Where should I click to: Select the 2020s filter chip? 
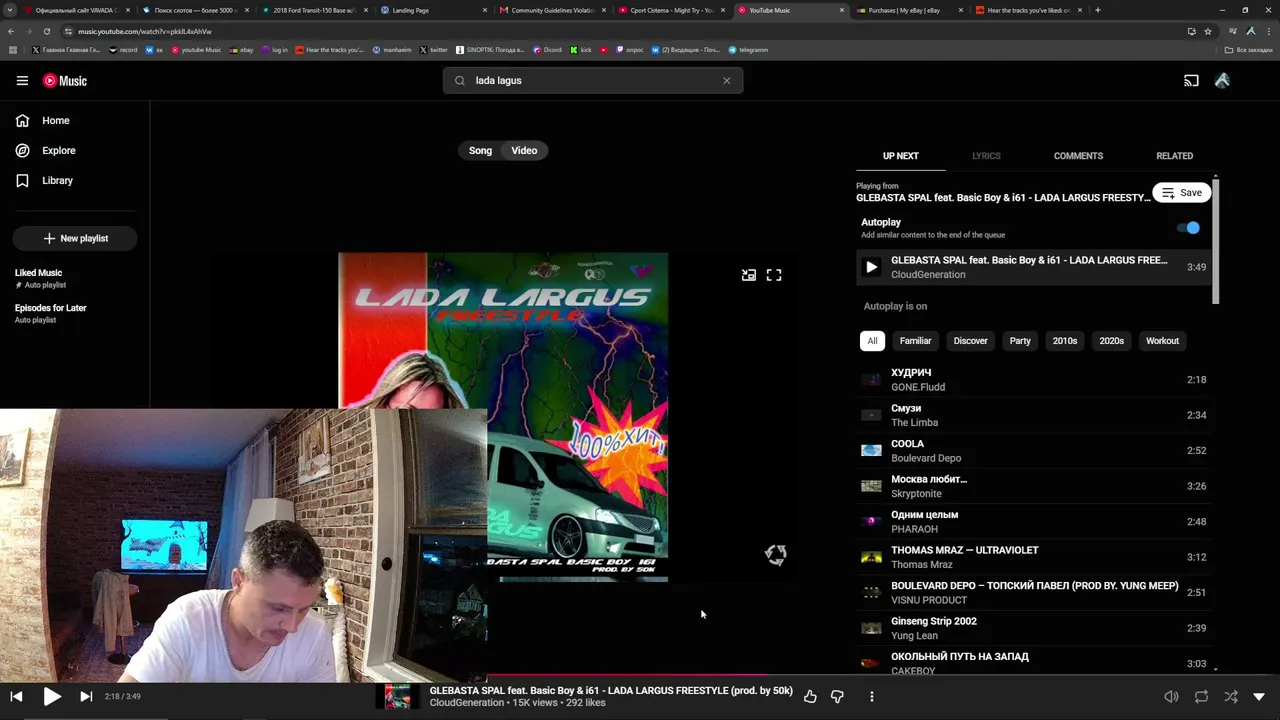point(1111,341)
